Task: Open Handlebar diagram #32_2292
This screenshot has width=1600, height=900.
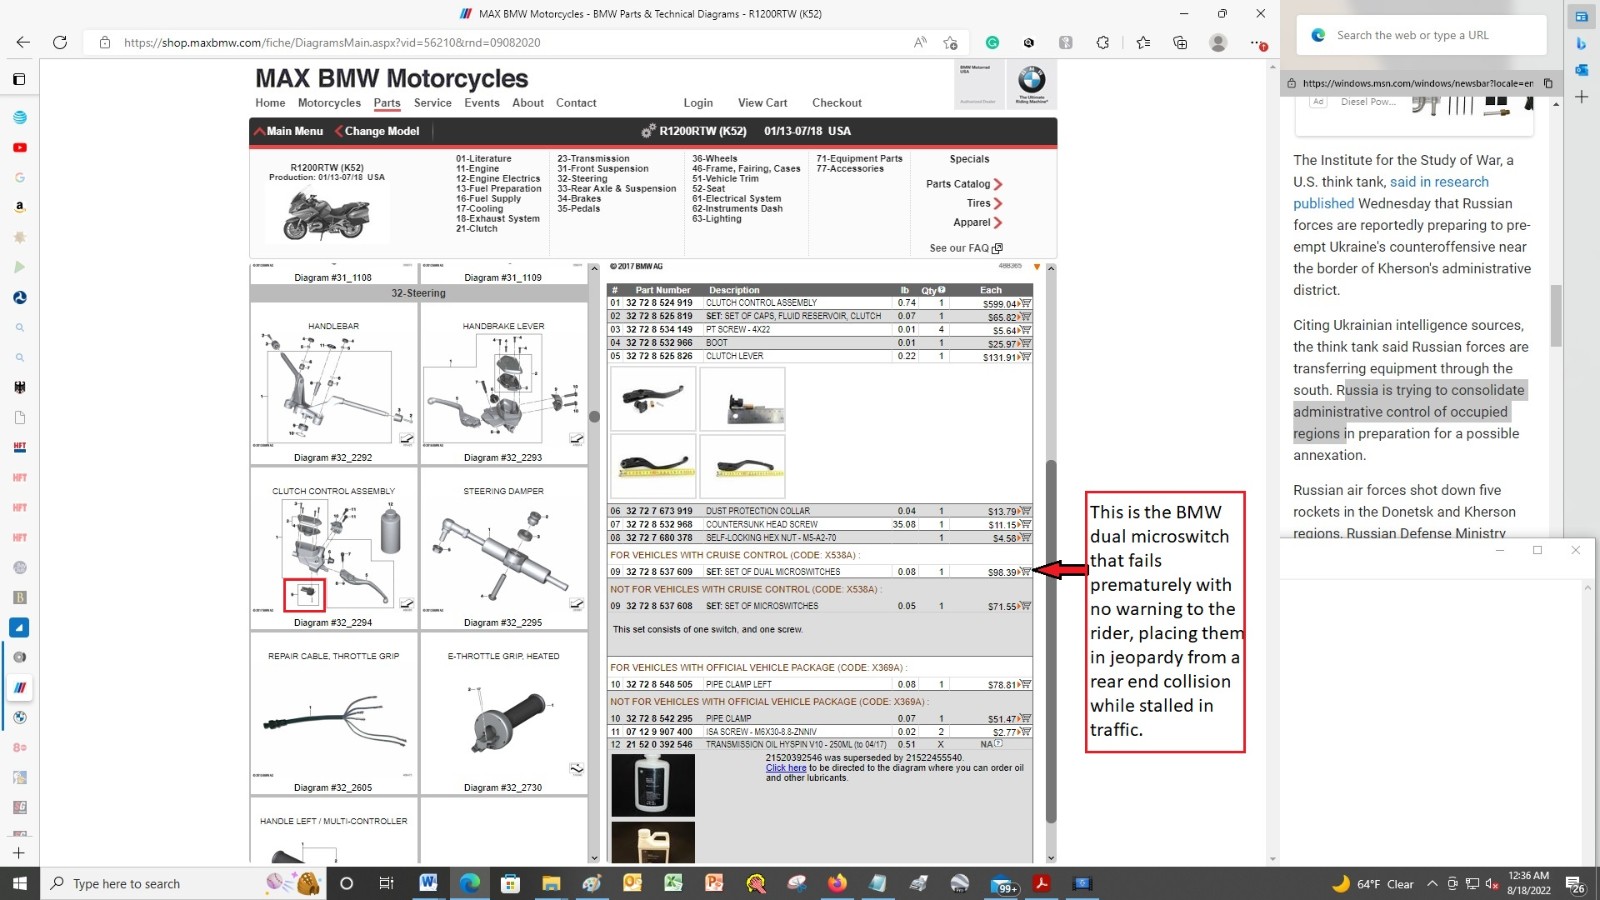Action: 333,385
